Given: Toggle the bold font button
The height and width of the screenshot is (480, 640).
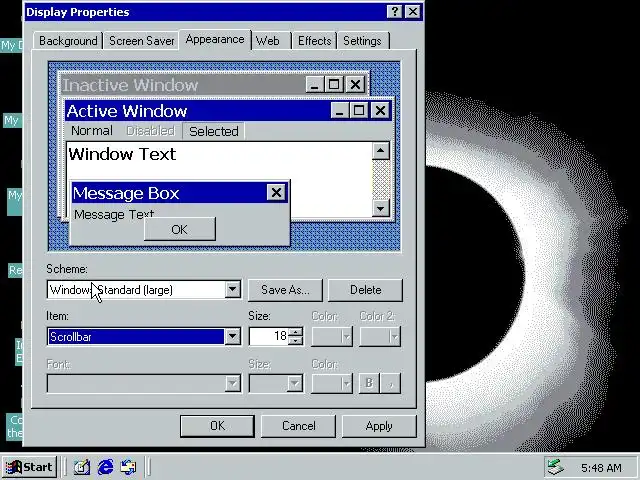Looking at the screenshot, I should pos(369,383).
